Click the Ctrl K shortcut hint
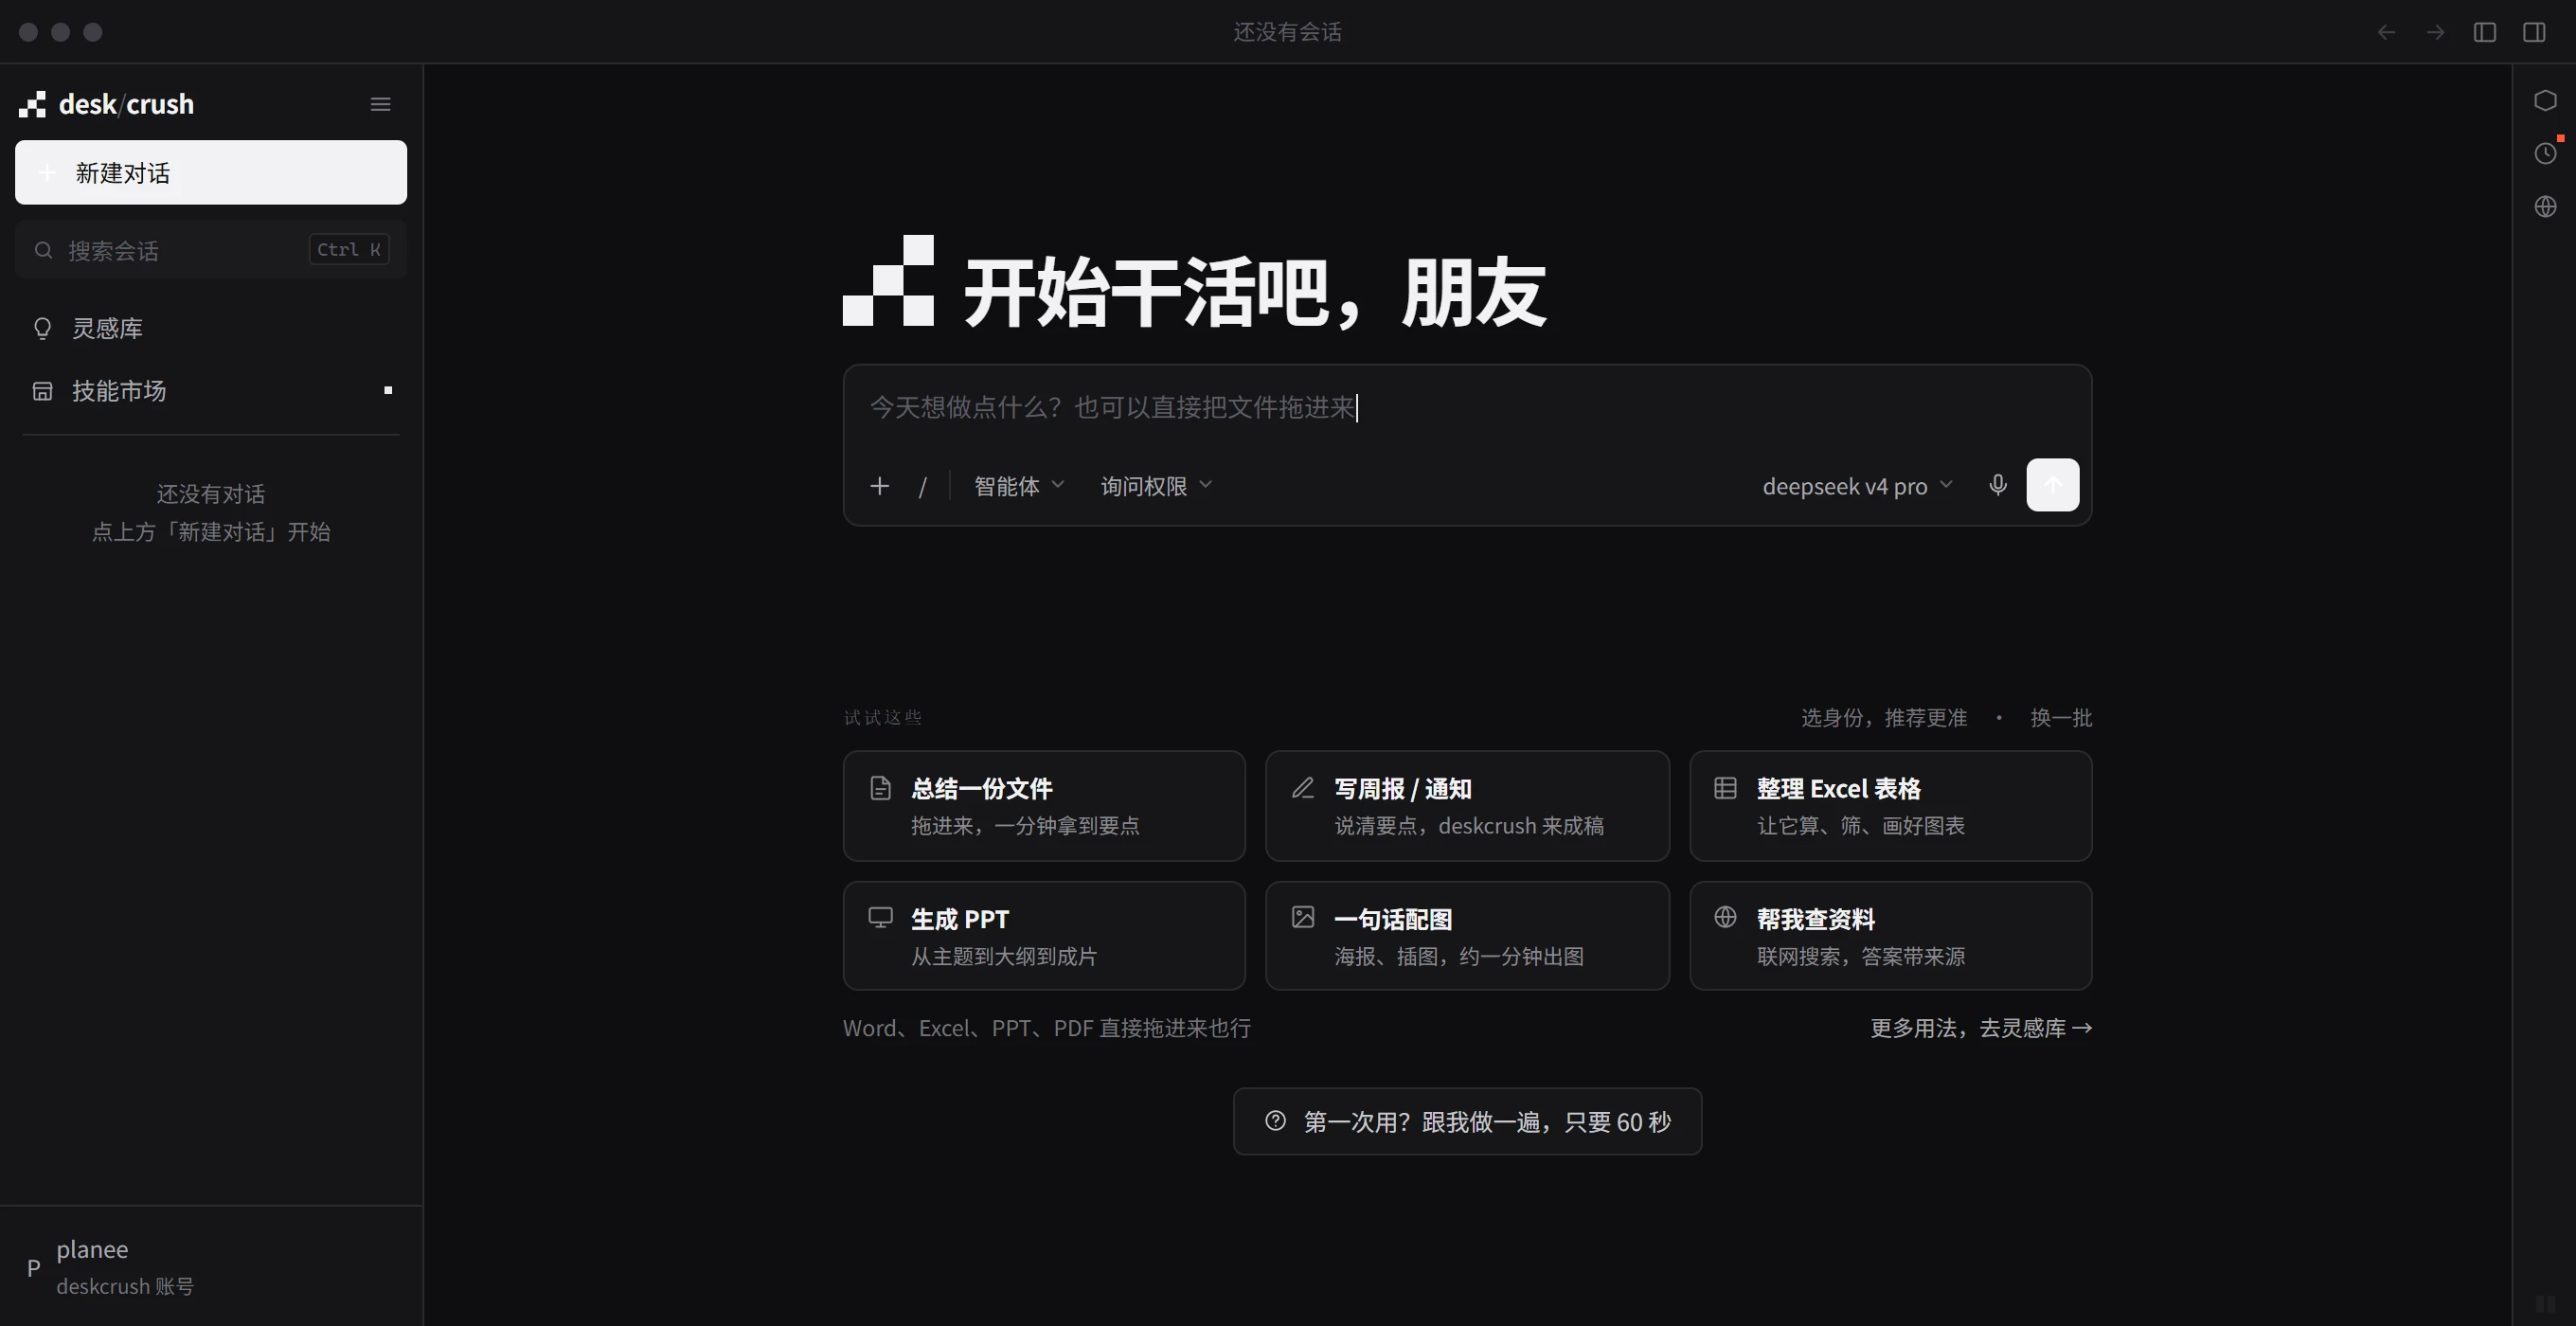2576x1326 pixels. coord(349,249)
